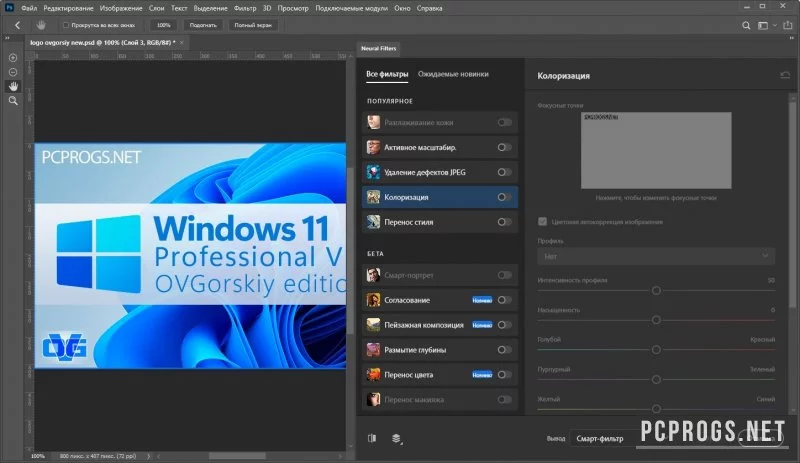Click the Разглаживание кожи filter thumbnail
This screenshot has width=800, height=463.
pyautogui.click(x=373, y=122)
